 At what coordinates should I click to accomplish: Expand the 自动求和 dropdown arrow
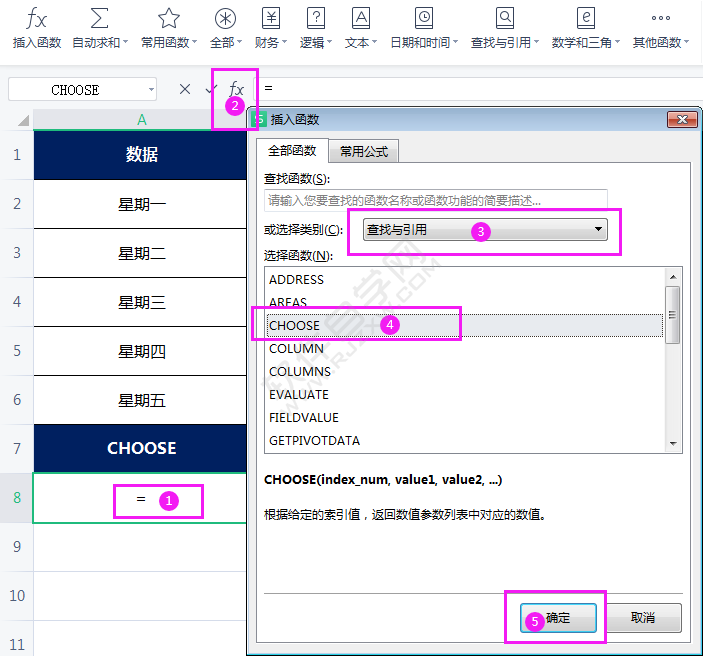(x=126, y=42)
